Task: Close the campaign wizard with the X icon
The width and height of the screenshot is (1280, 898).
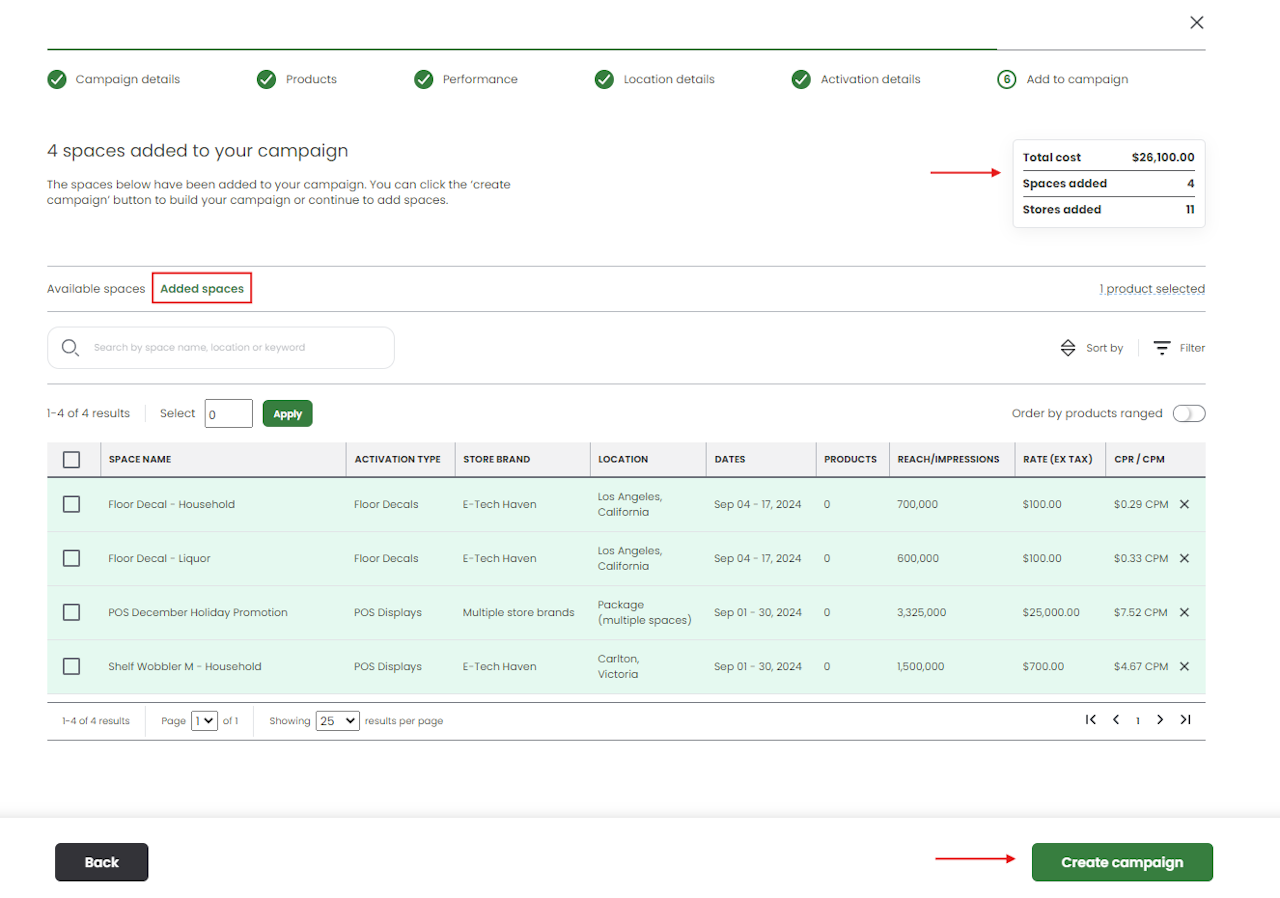Action: [1196, 23]
